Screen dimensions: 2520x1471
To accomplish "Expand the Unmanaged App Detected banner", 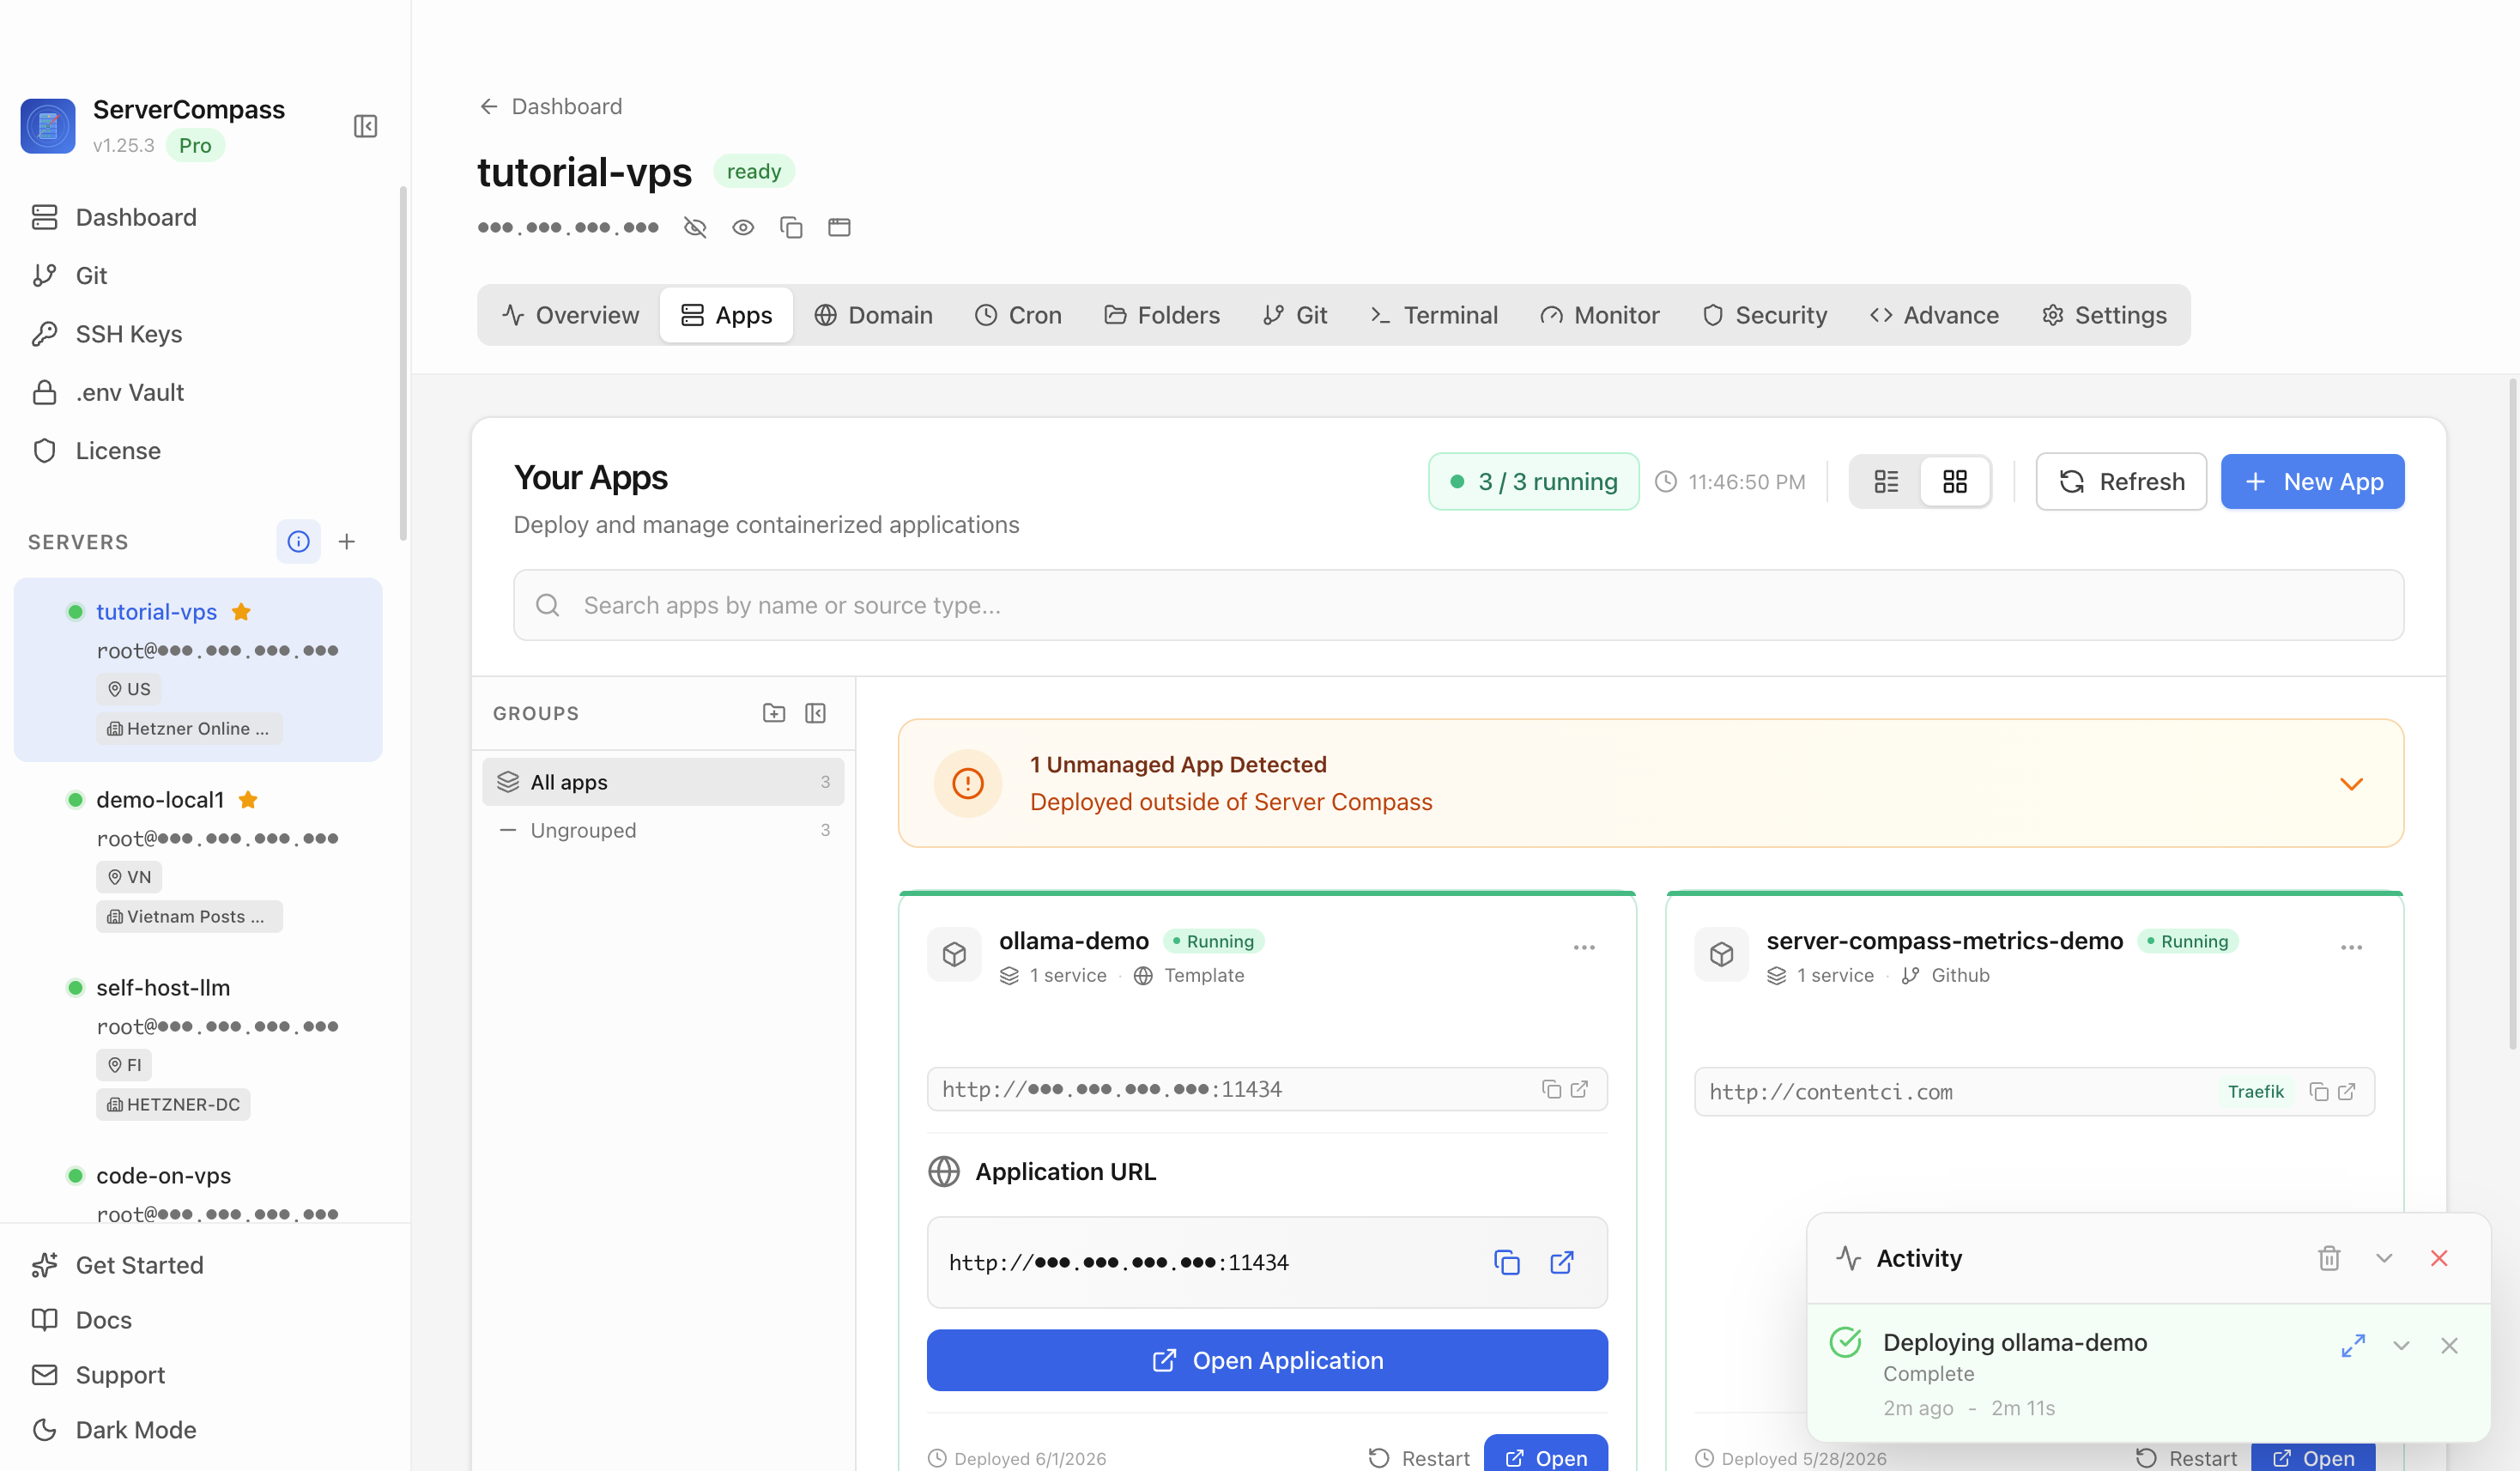I will coord(2351,784).
